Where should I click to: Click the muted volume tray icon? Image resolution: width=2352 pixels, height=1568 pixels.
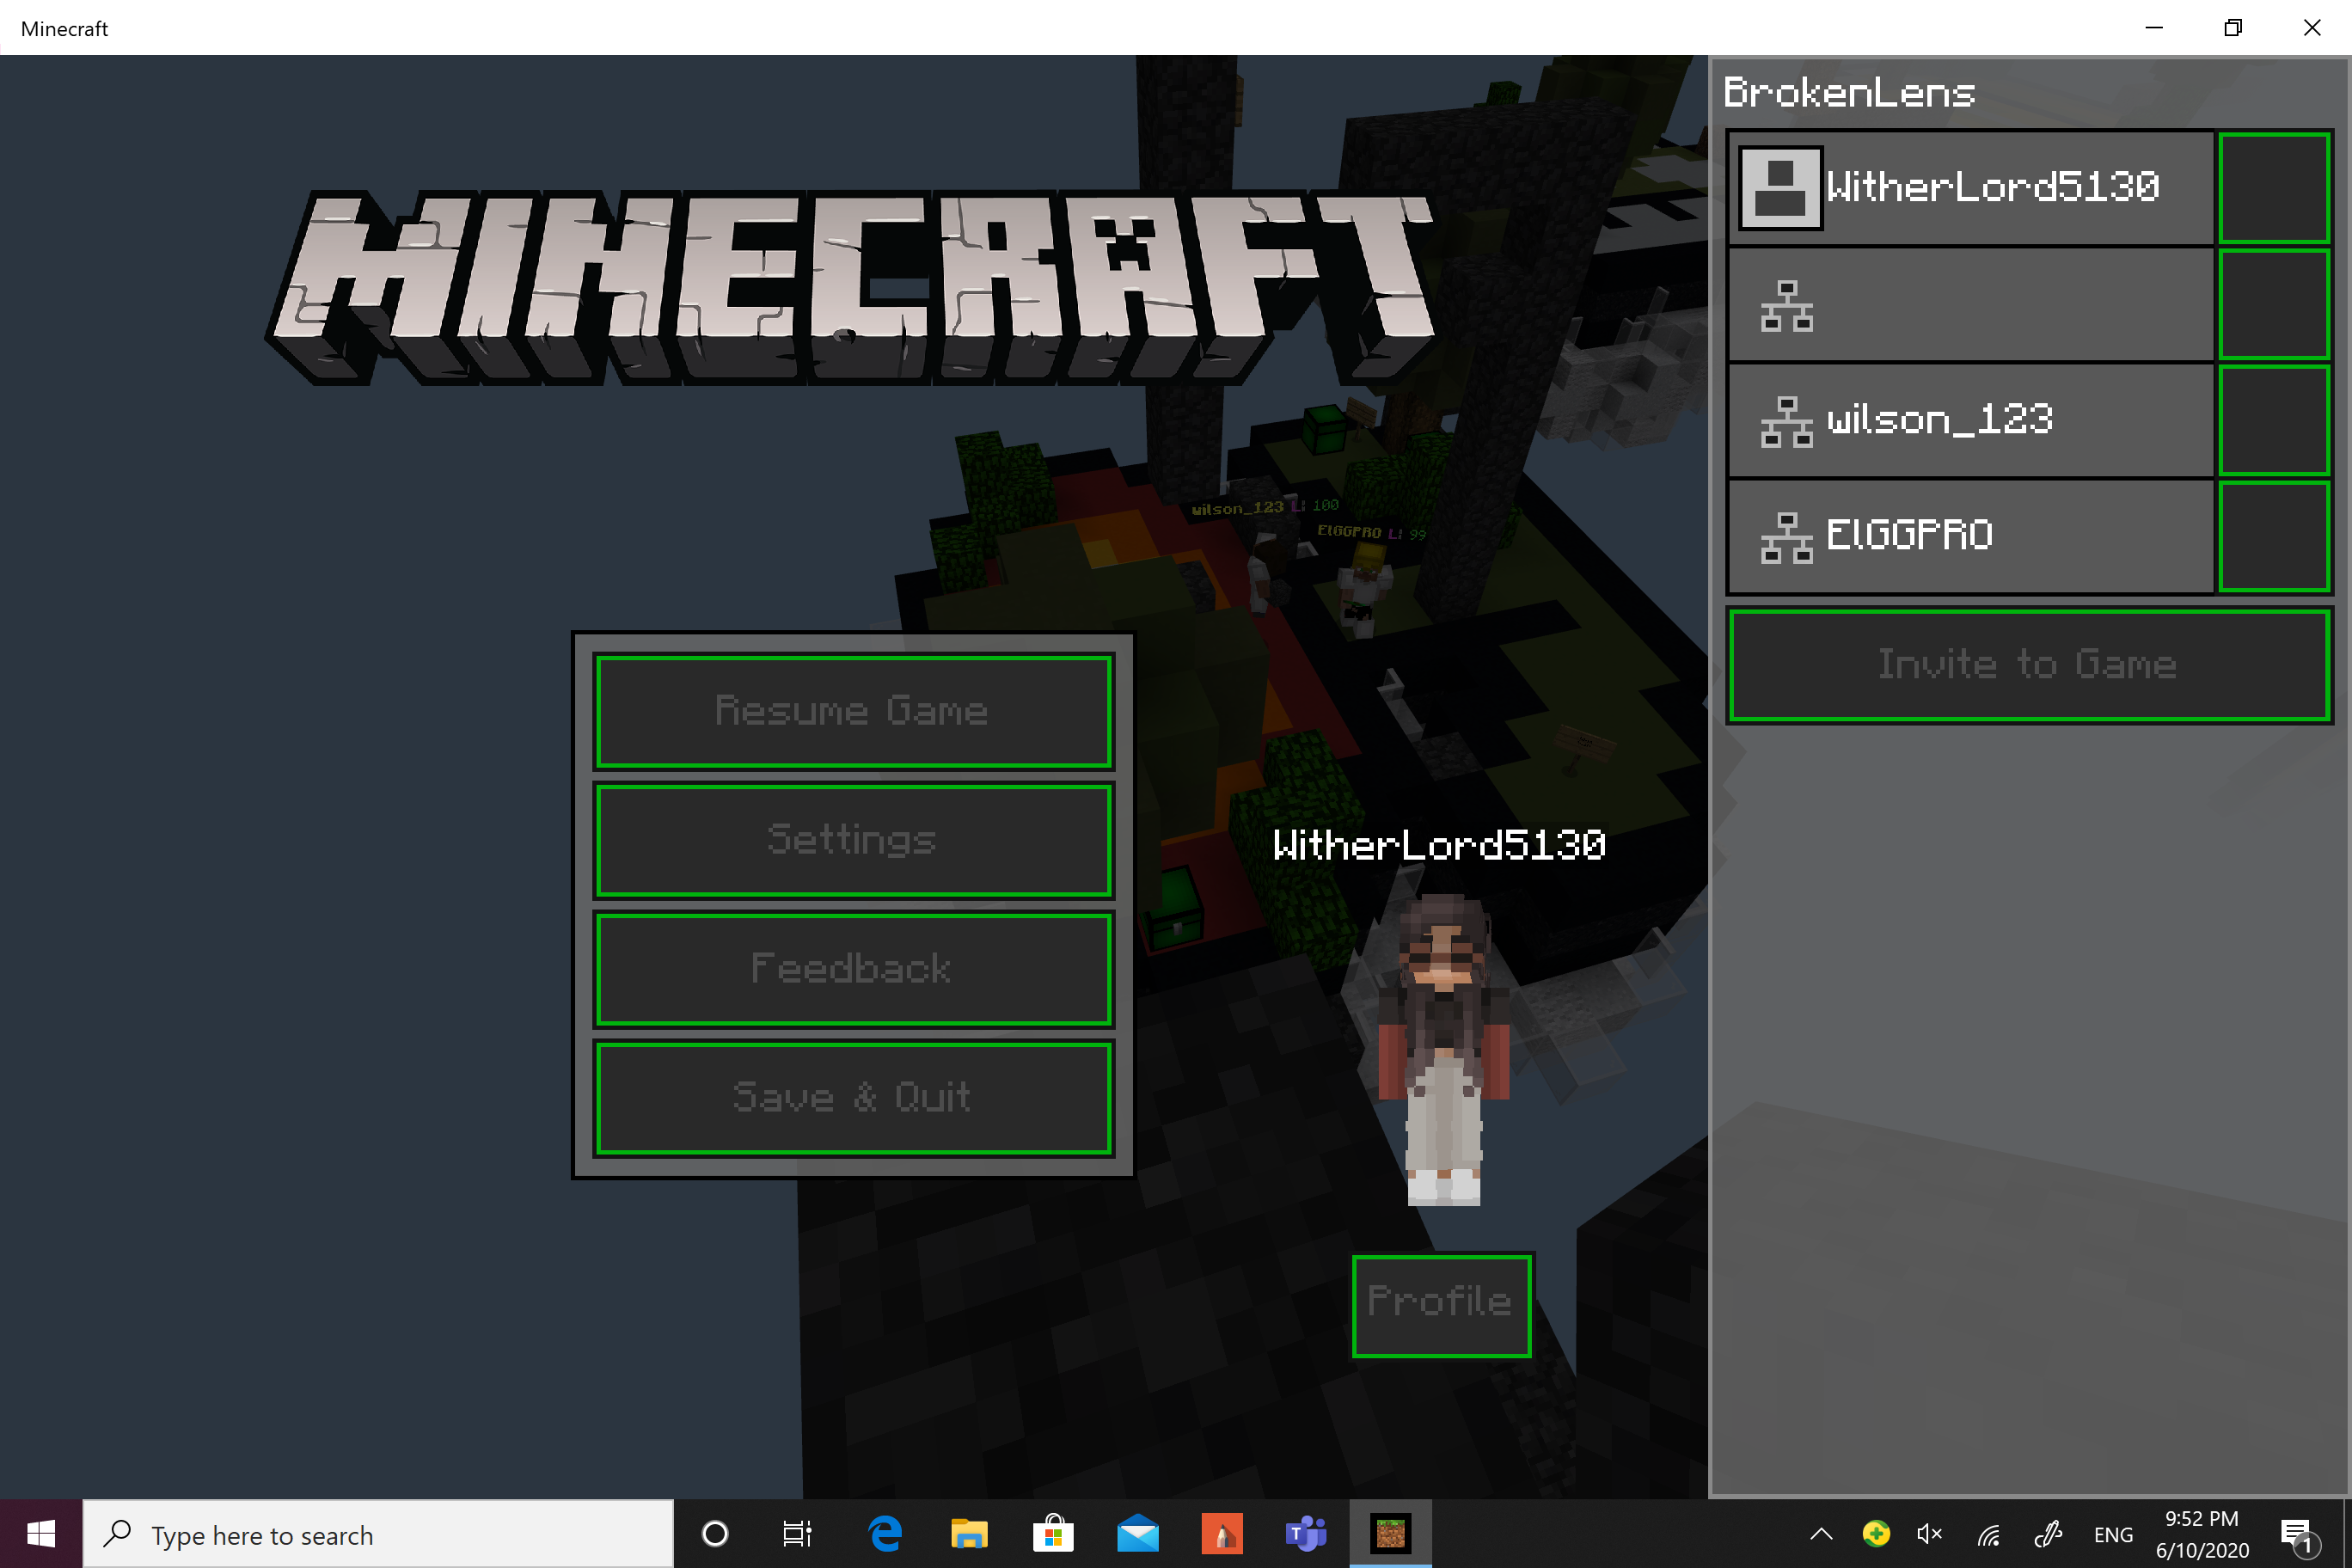1930,1534
